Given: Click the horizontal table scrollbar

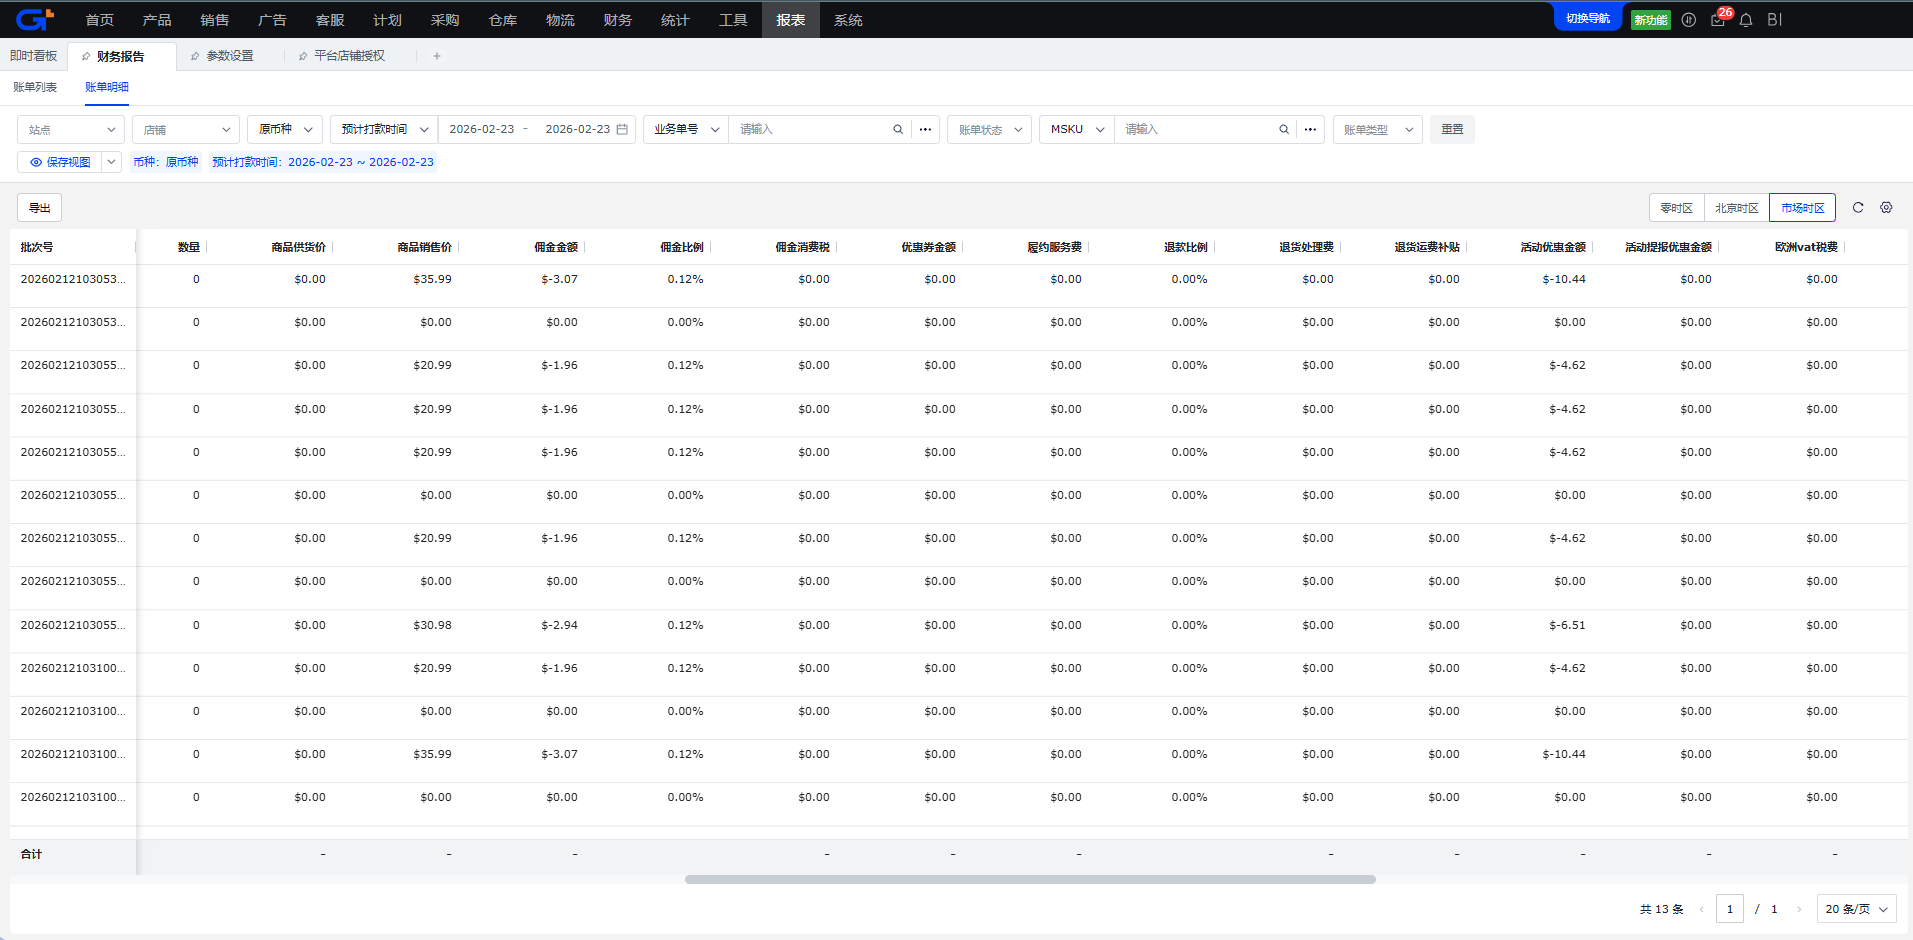Looking at the screenshot, I should 1030,880.
